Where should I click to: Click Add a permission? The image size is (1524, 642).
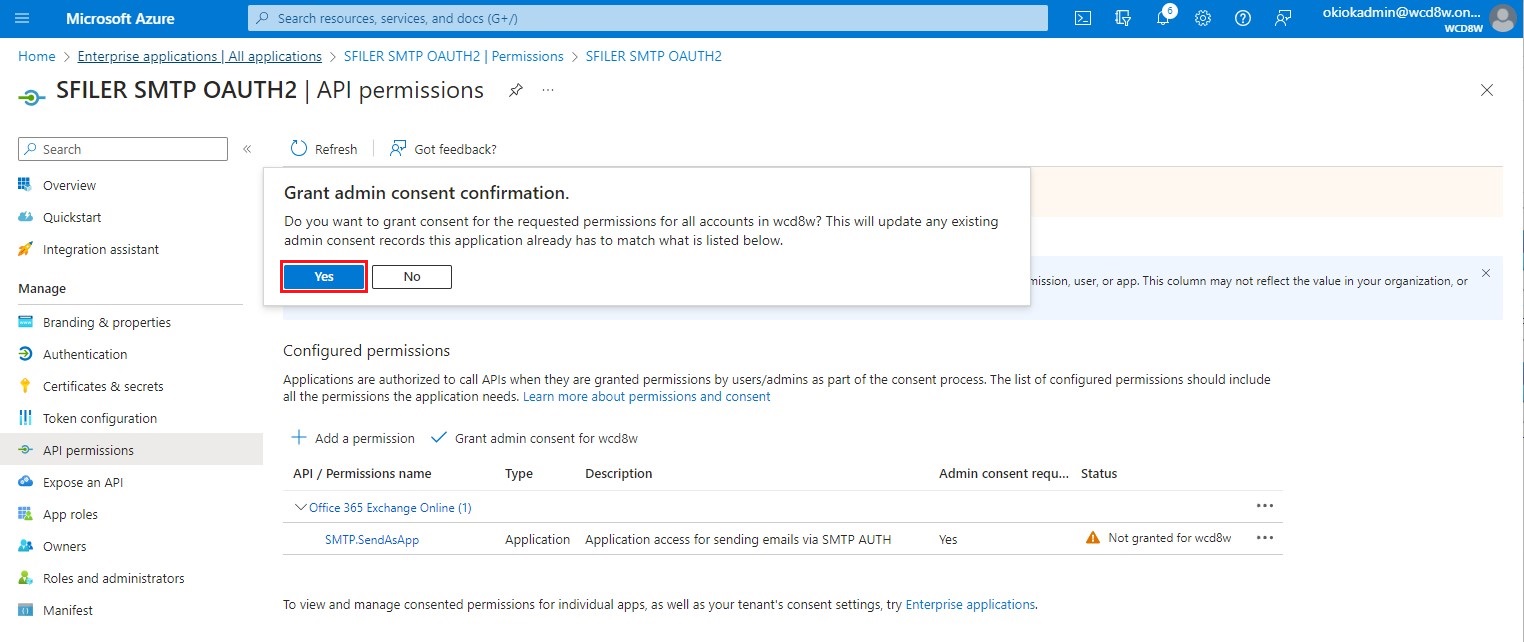pos(353,438)
